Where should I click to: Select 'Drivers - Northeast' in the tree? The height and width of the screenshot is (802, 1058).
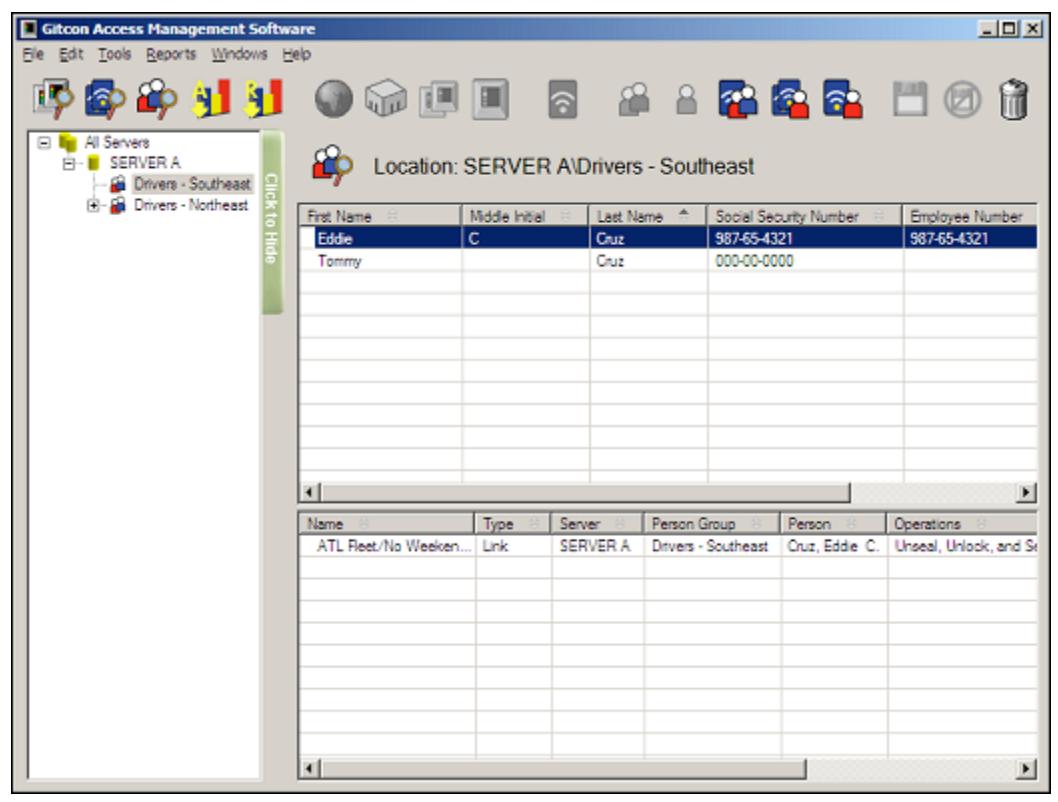tap(191, 205)
